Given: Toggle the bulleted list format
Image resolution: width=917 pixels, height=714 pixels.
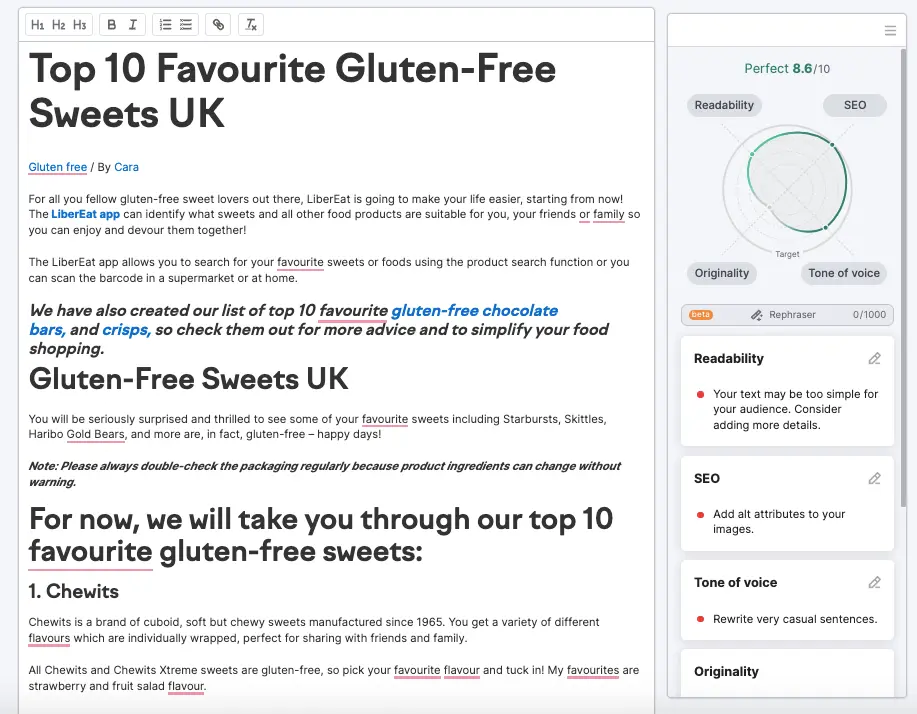Looking at the screenshot, I should point(186,25).
